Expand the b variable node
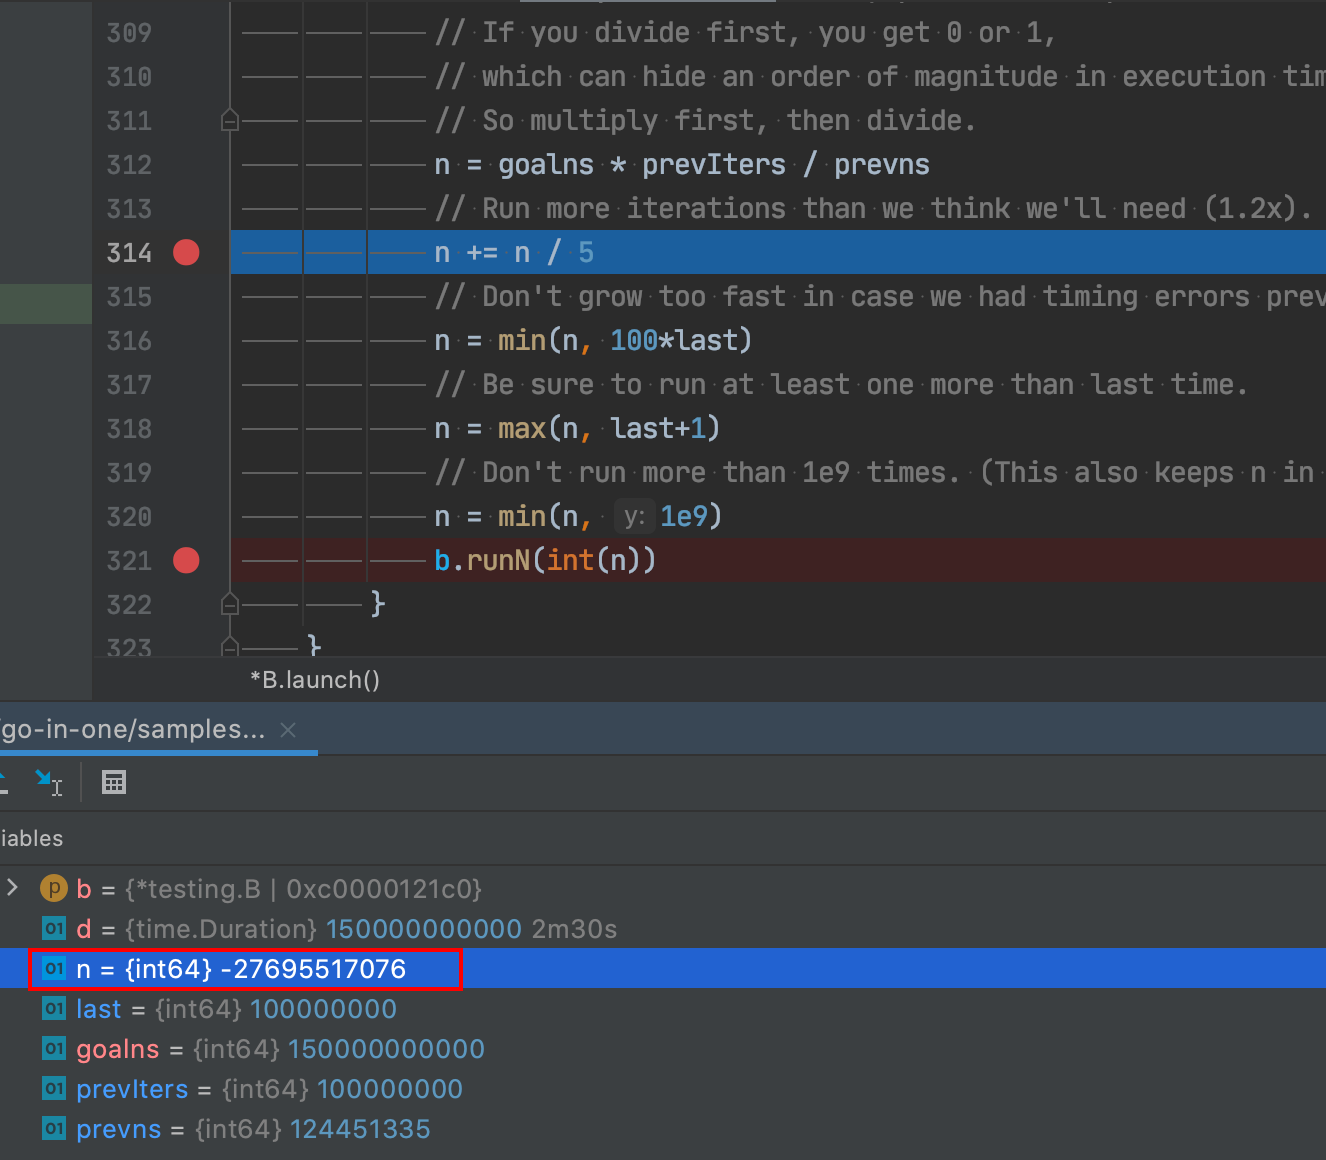The height and width of the screenshot is (1160, 1326). point(12,887)
